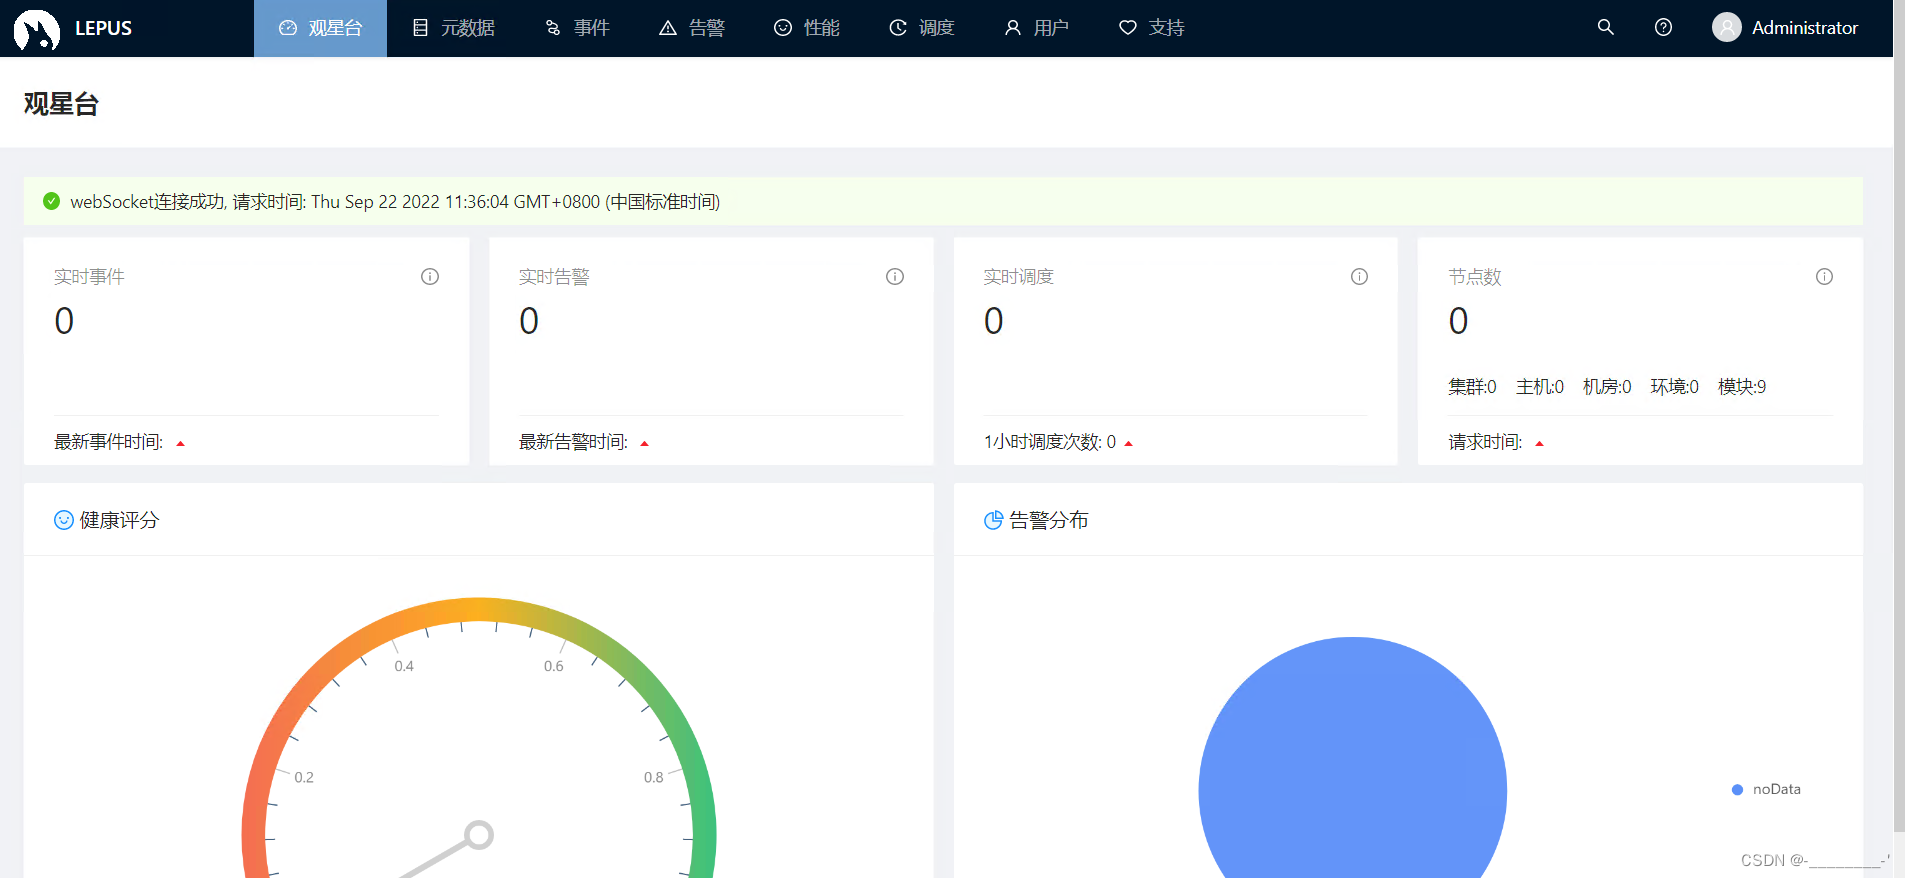Open the 元数据 menu
The width and height of the screenshot is (1905, 878).
(454, 28)
